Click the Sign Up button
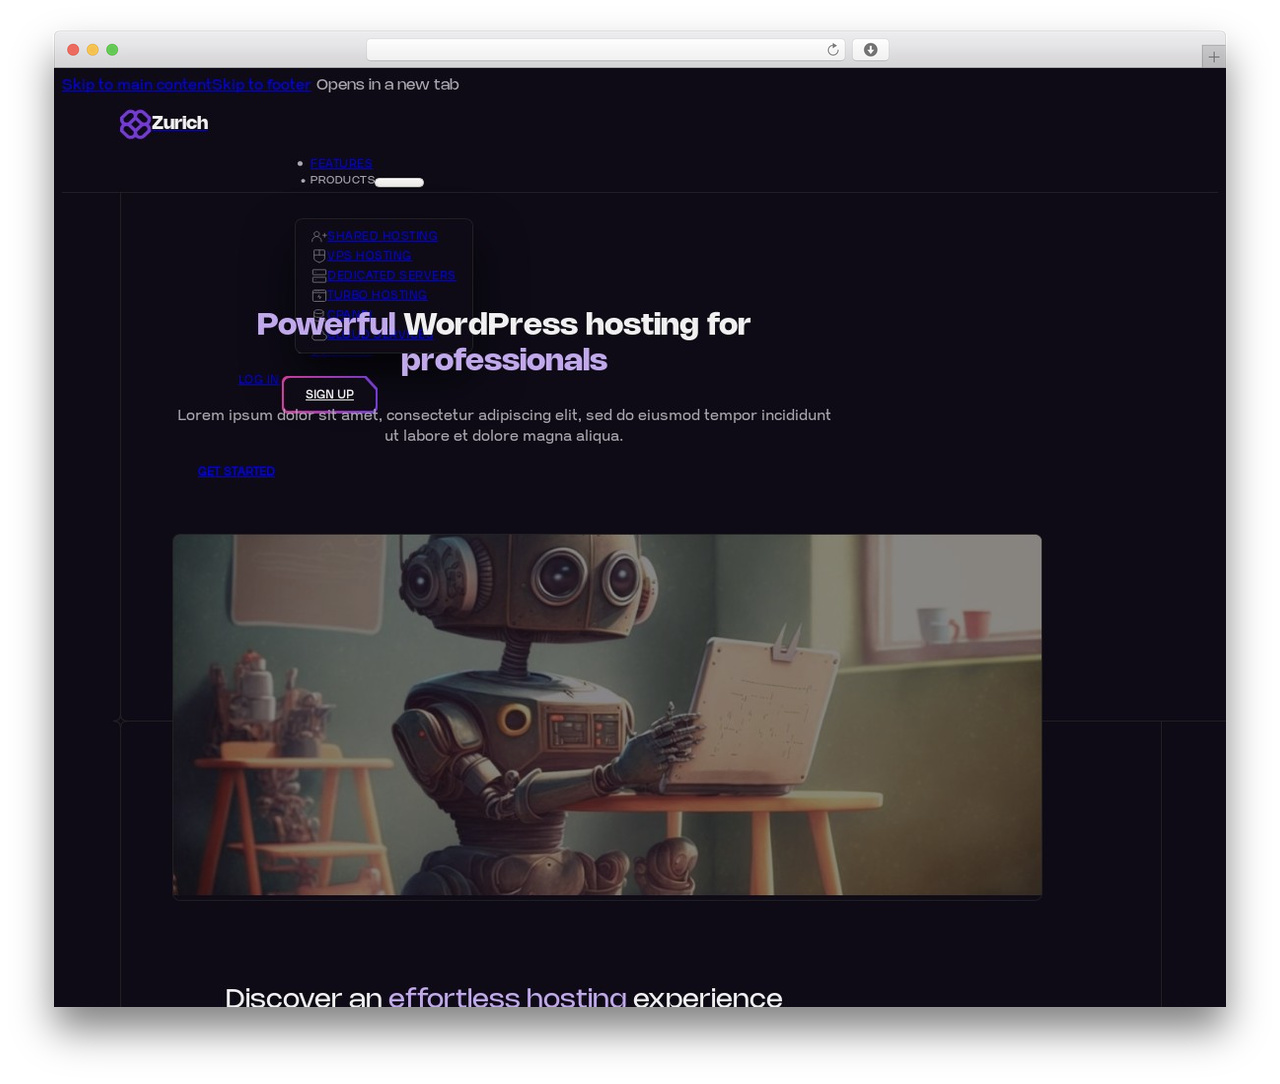The width and height of the screenshot is (1280, 1084). pyautogui.click(x=329, y=394)
